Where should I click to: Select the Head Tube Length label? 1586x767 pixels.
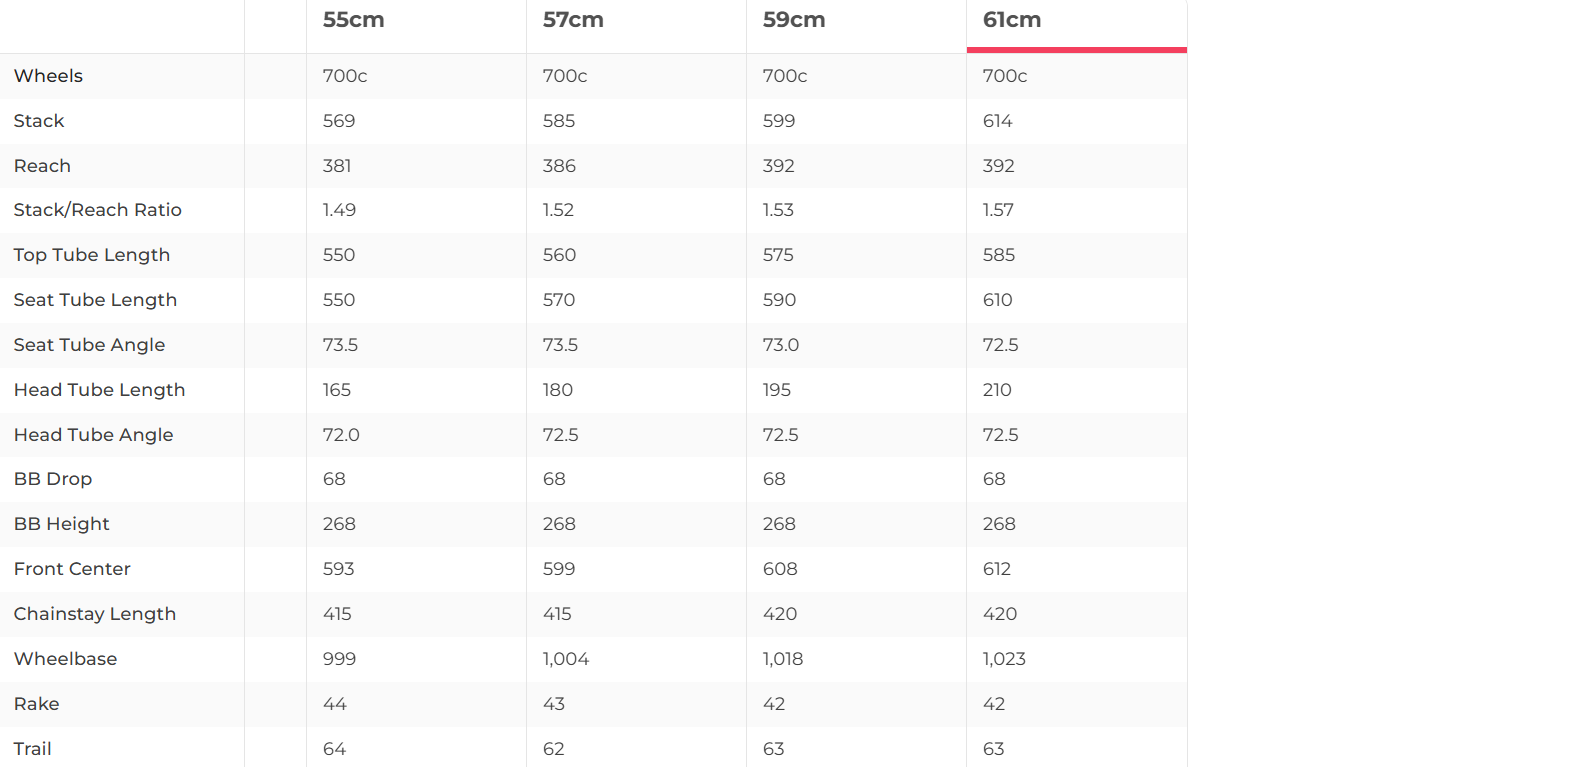pos(99,390)
